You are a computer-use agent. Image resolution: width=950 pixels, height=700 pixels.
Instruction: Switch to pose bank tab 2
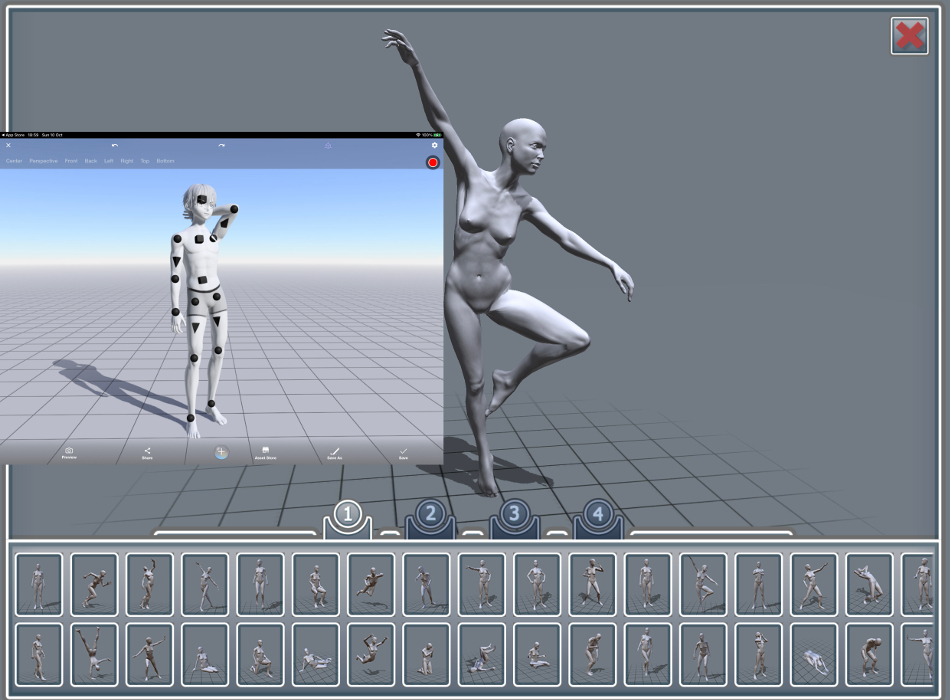click(x=430, y=513)
